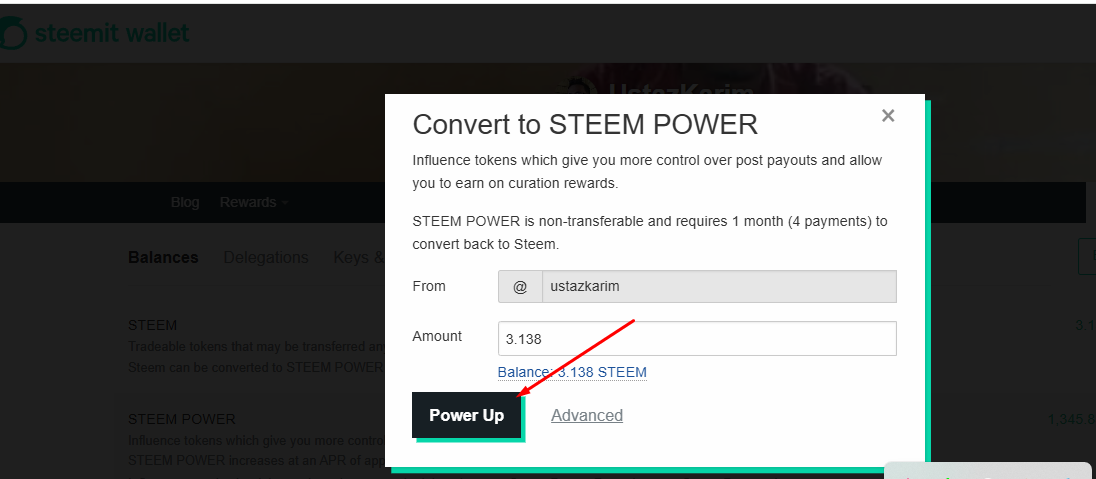Switch to the Delegations tab
This screenshot has height=479, width=1096.
(266, 257)
